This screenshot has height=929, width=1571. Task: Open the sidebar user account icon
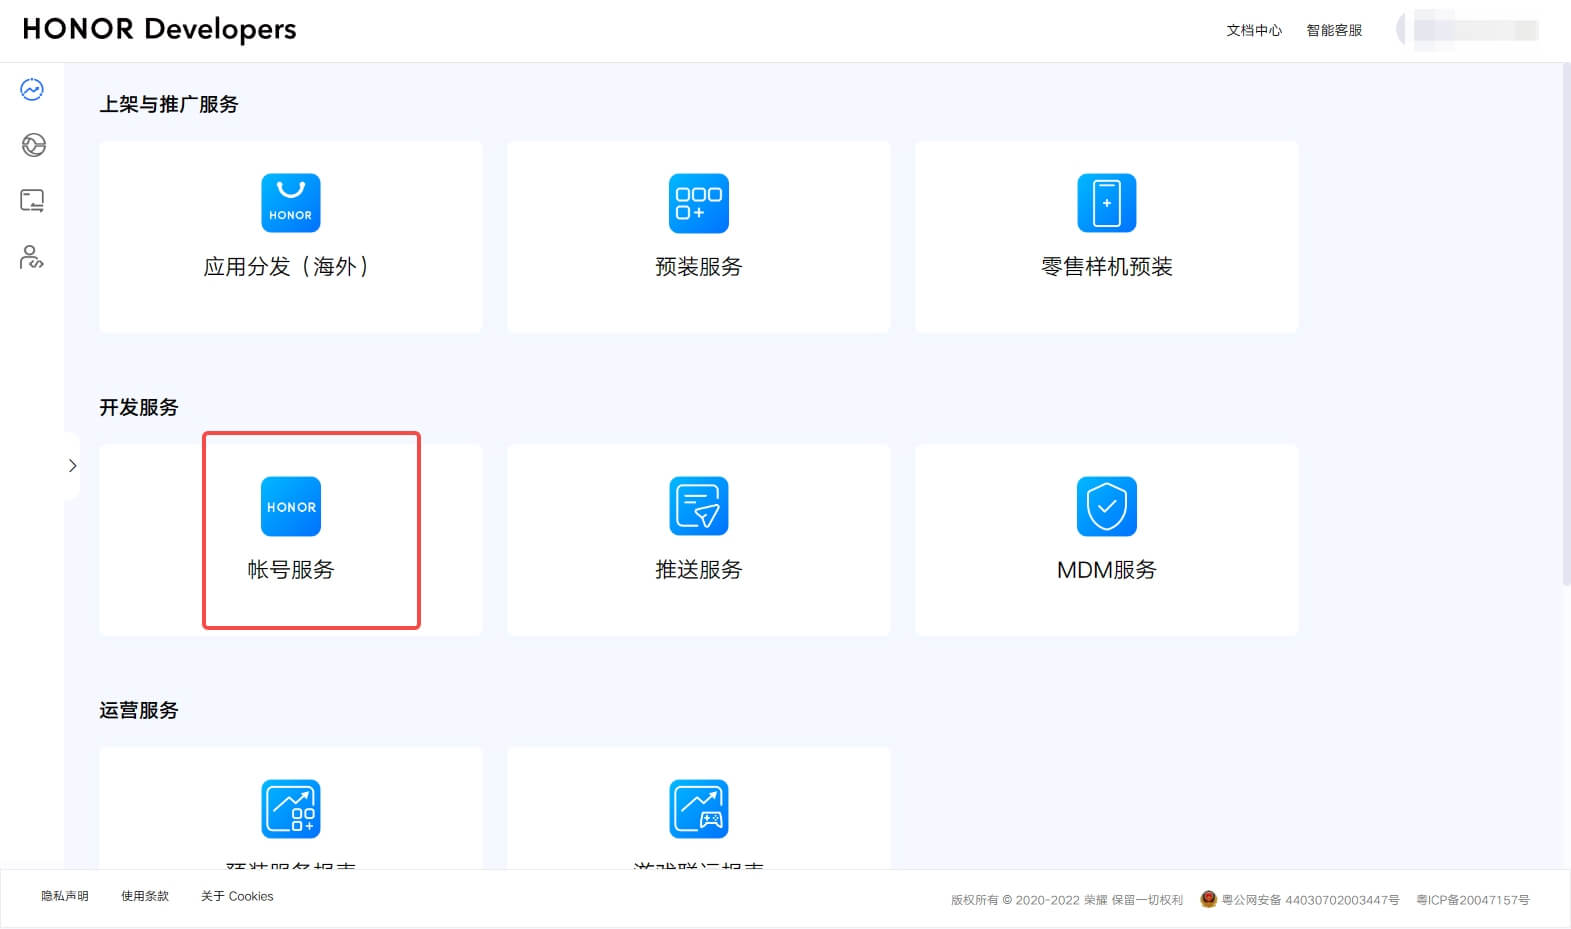point(32,258)
